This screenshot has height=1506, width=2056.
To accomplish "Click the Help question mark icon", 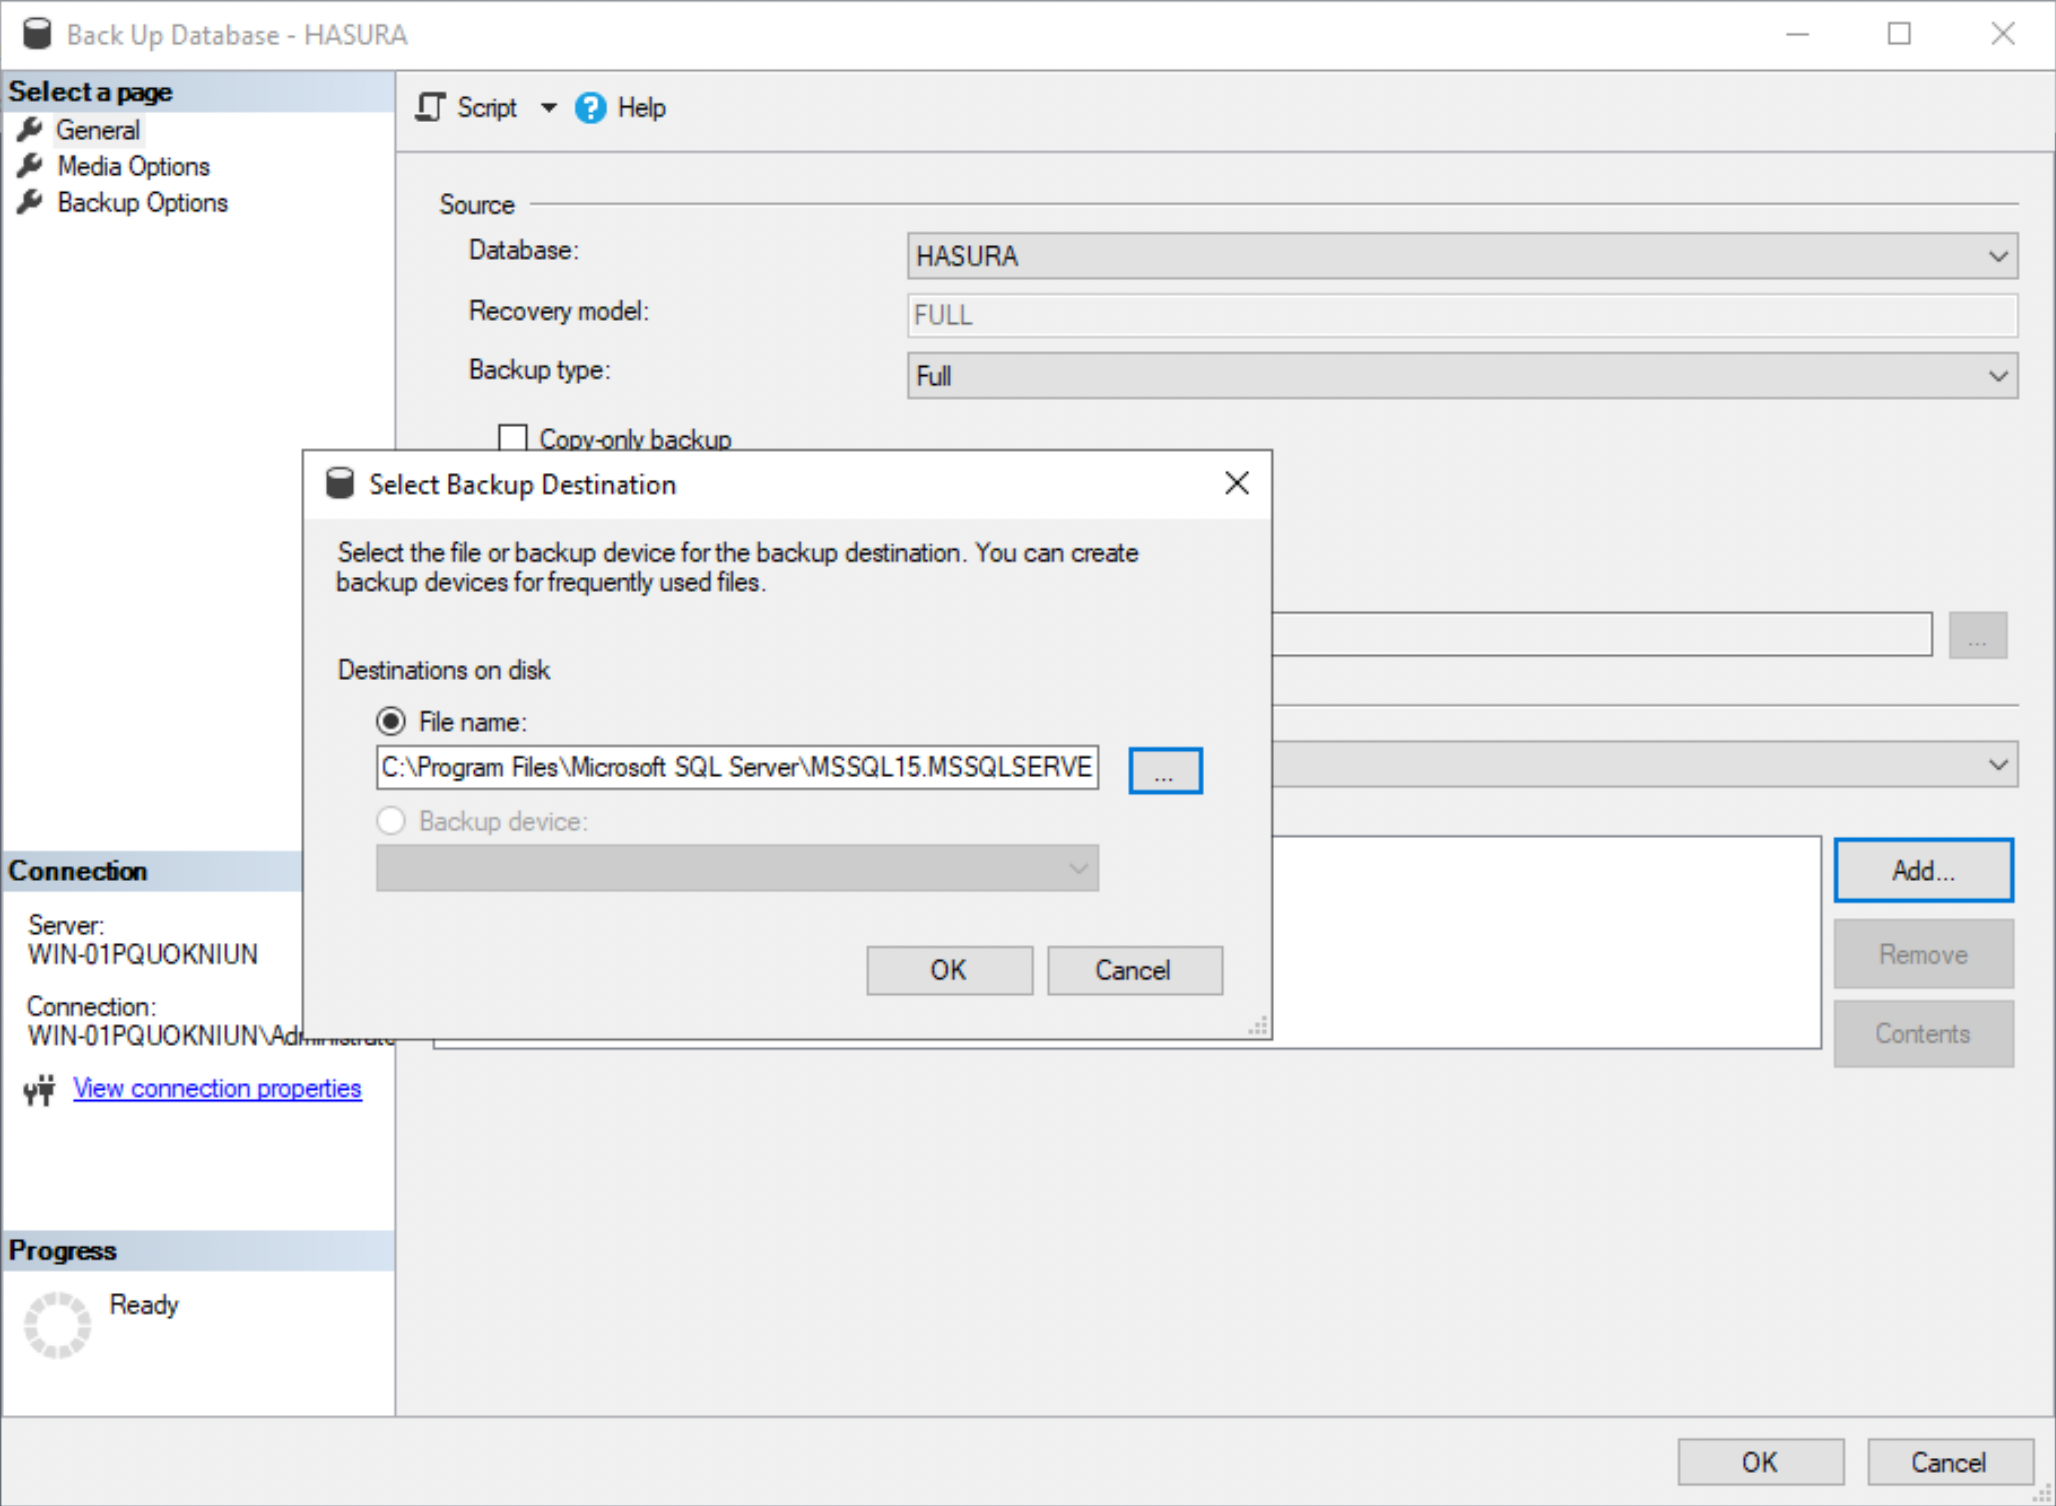I will (x=590, y=107).
